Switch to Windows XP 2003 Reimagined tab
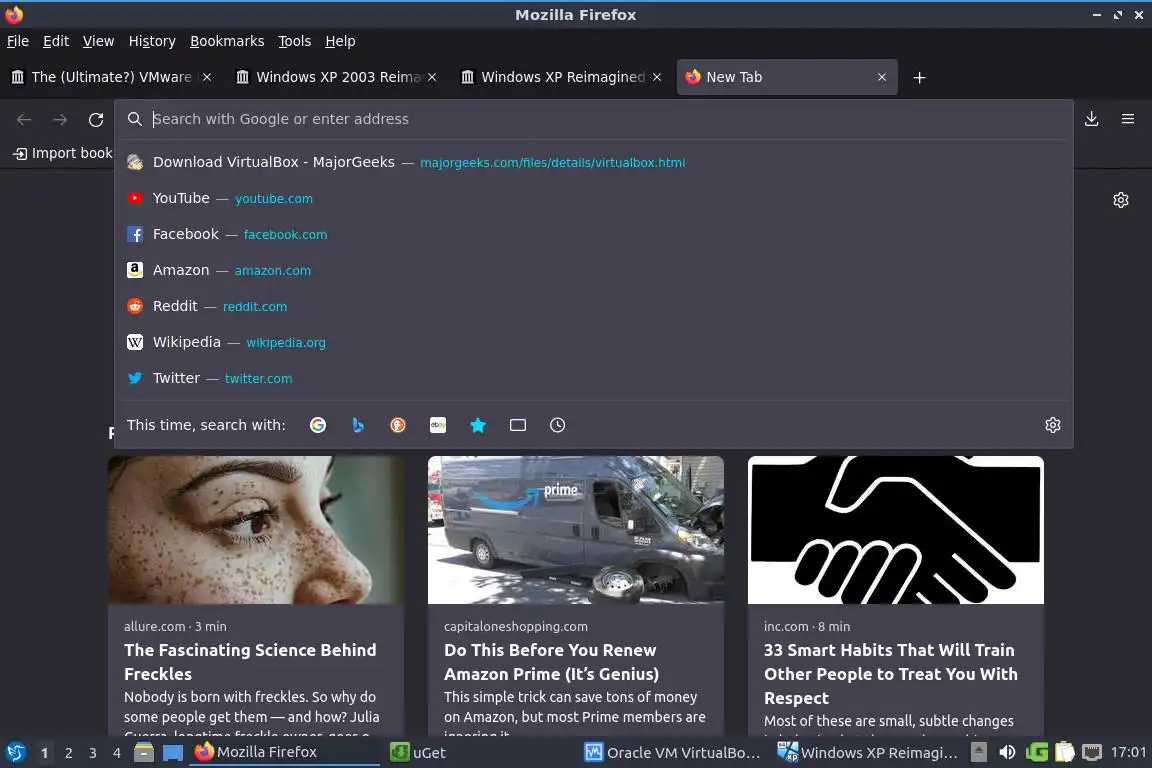This screenshot has width=1152, height=768. click(336, 77)
